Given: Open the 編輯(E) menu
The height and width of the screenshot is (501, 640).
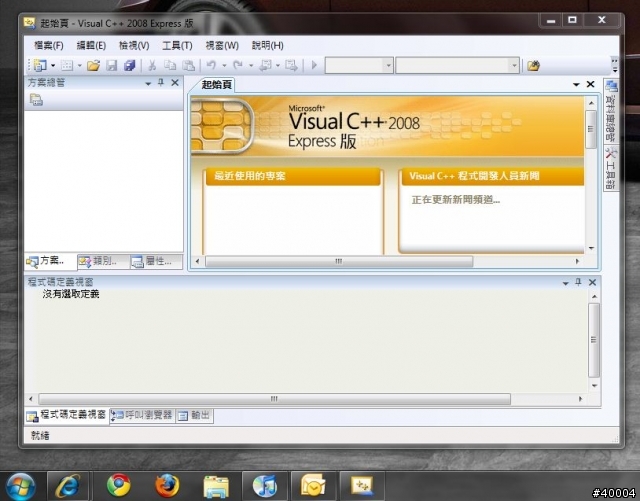Looking at the screenshot, I should (91, 45).
